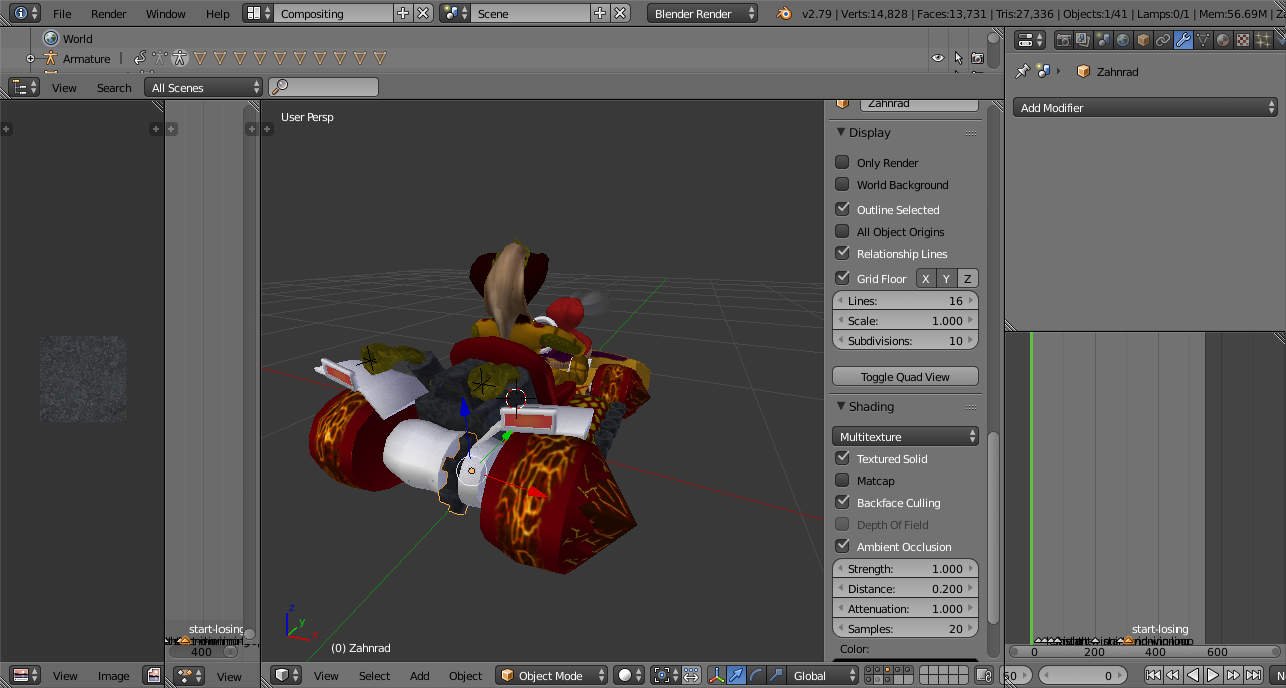Expand the Multitexture shading dropdown

pos(905,437)
